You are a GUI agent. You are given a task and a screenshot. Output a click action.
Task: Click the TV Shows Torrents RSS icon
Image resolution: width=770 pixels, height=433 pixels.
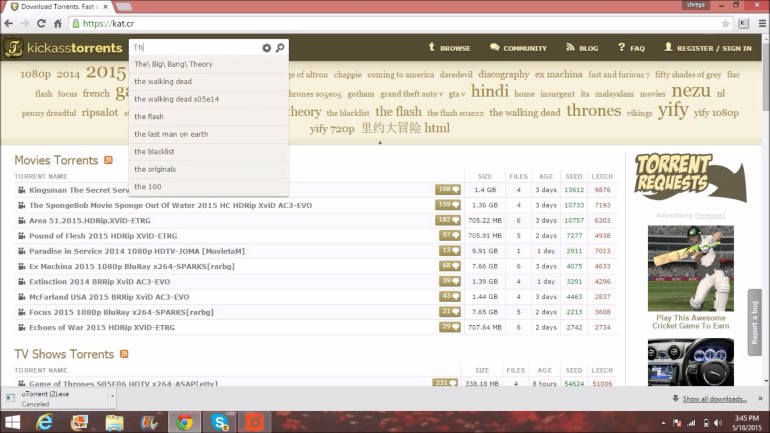click(x=124, y=354)
